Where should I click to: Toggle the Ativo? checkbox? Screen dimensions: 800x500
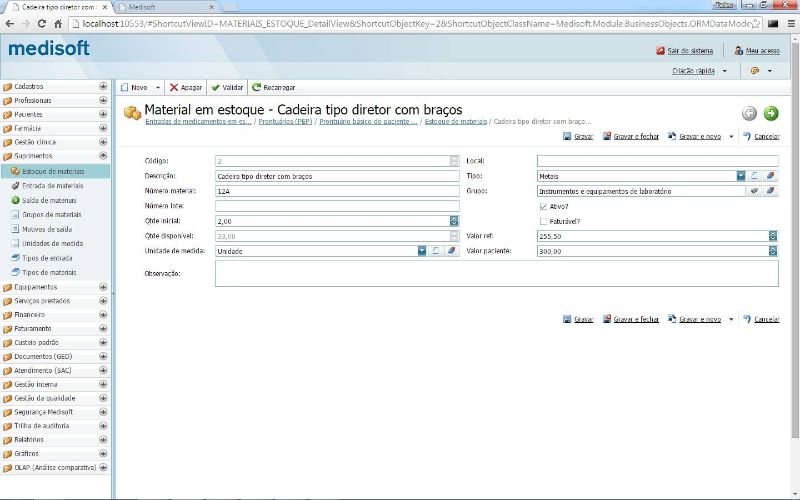pyautogui.click(x=543, y=207)
